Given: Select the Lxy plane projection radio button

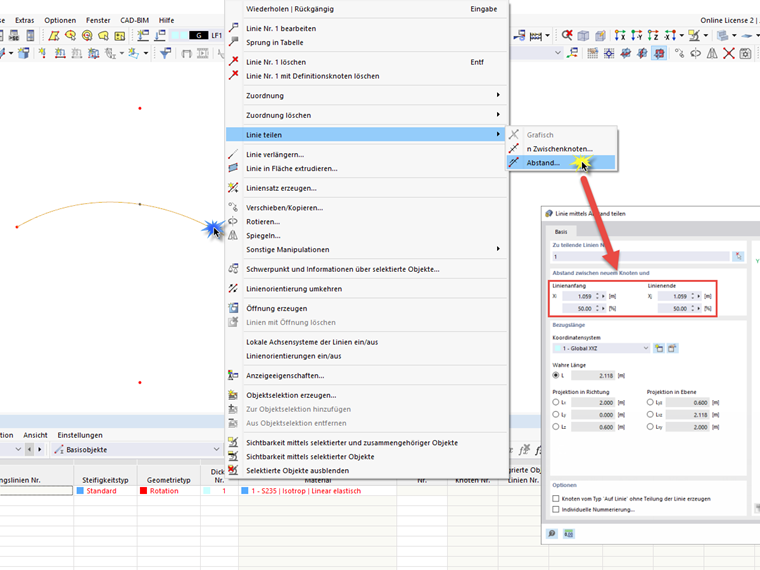Looking at the screenshot, I should 650,427.
